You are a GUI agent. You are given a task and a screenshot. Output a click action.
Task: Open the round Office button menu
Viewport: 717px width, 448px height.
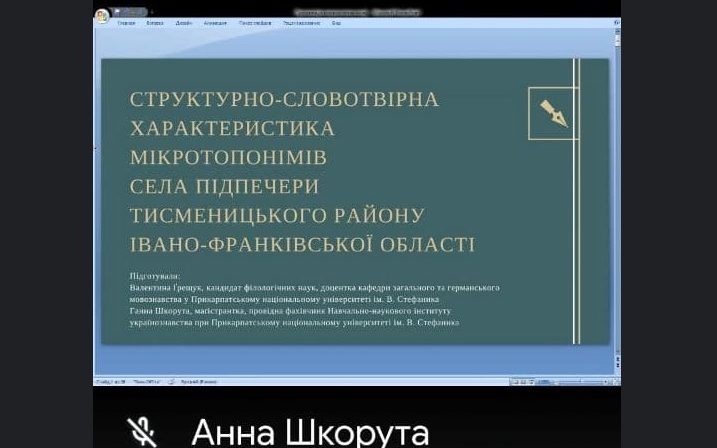pos(101,15)
